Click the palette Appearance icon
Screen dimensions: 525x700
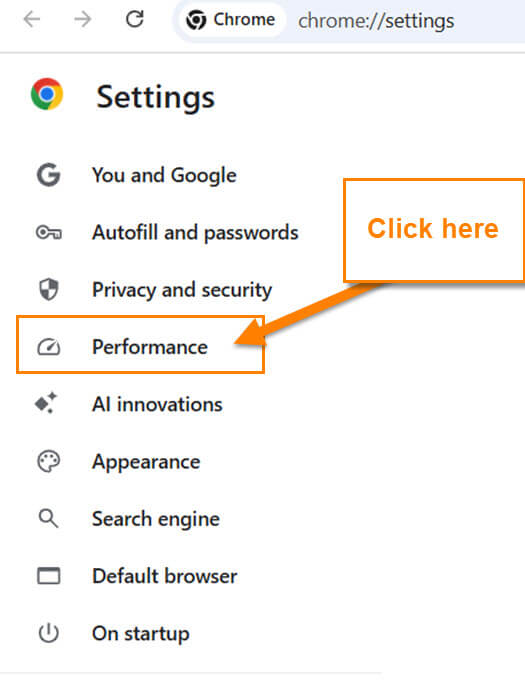(x=48, y=462)
